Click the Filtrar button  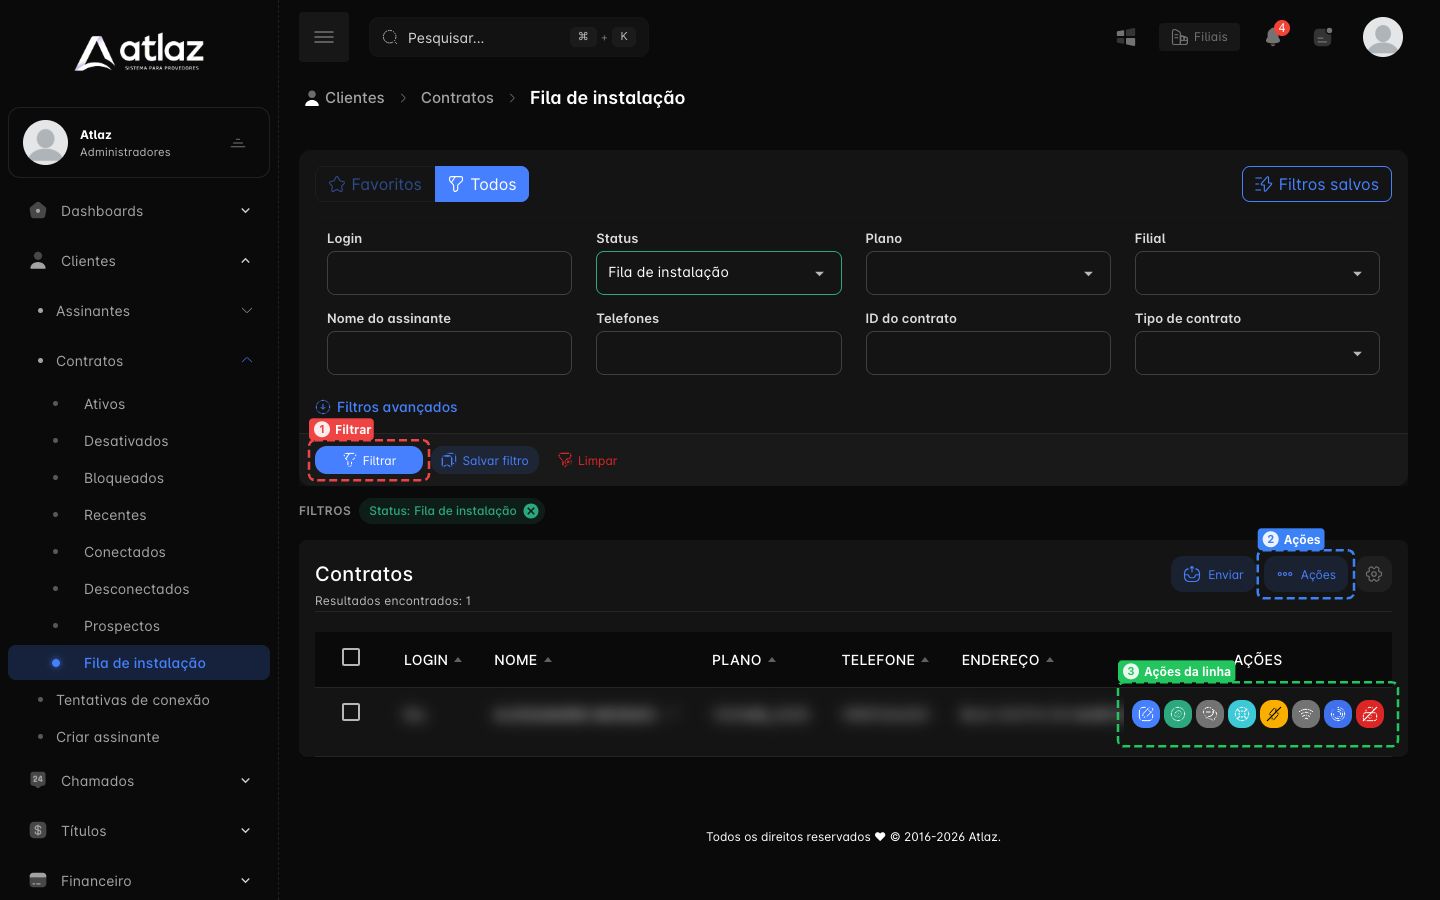tap(369, 460)
